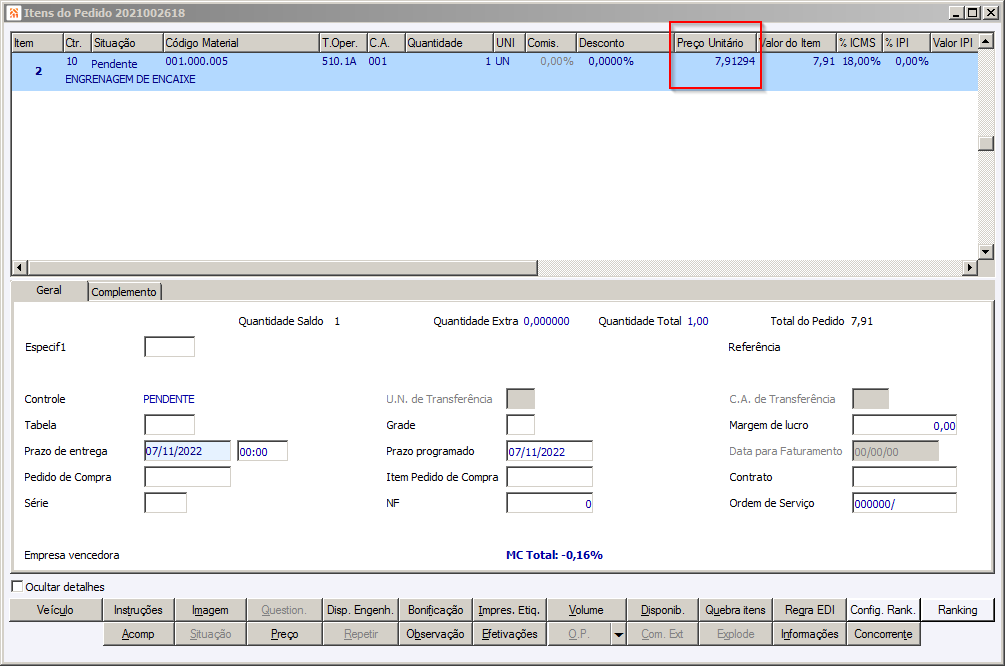Screen dimensions: 1005x666
Task: Click the horizontal scrollbar thumb in grid
Action: [x=283, y=267]
